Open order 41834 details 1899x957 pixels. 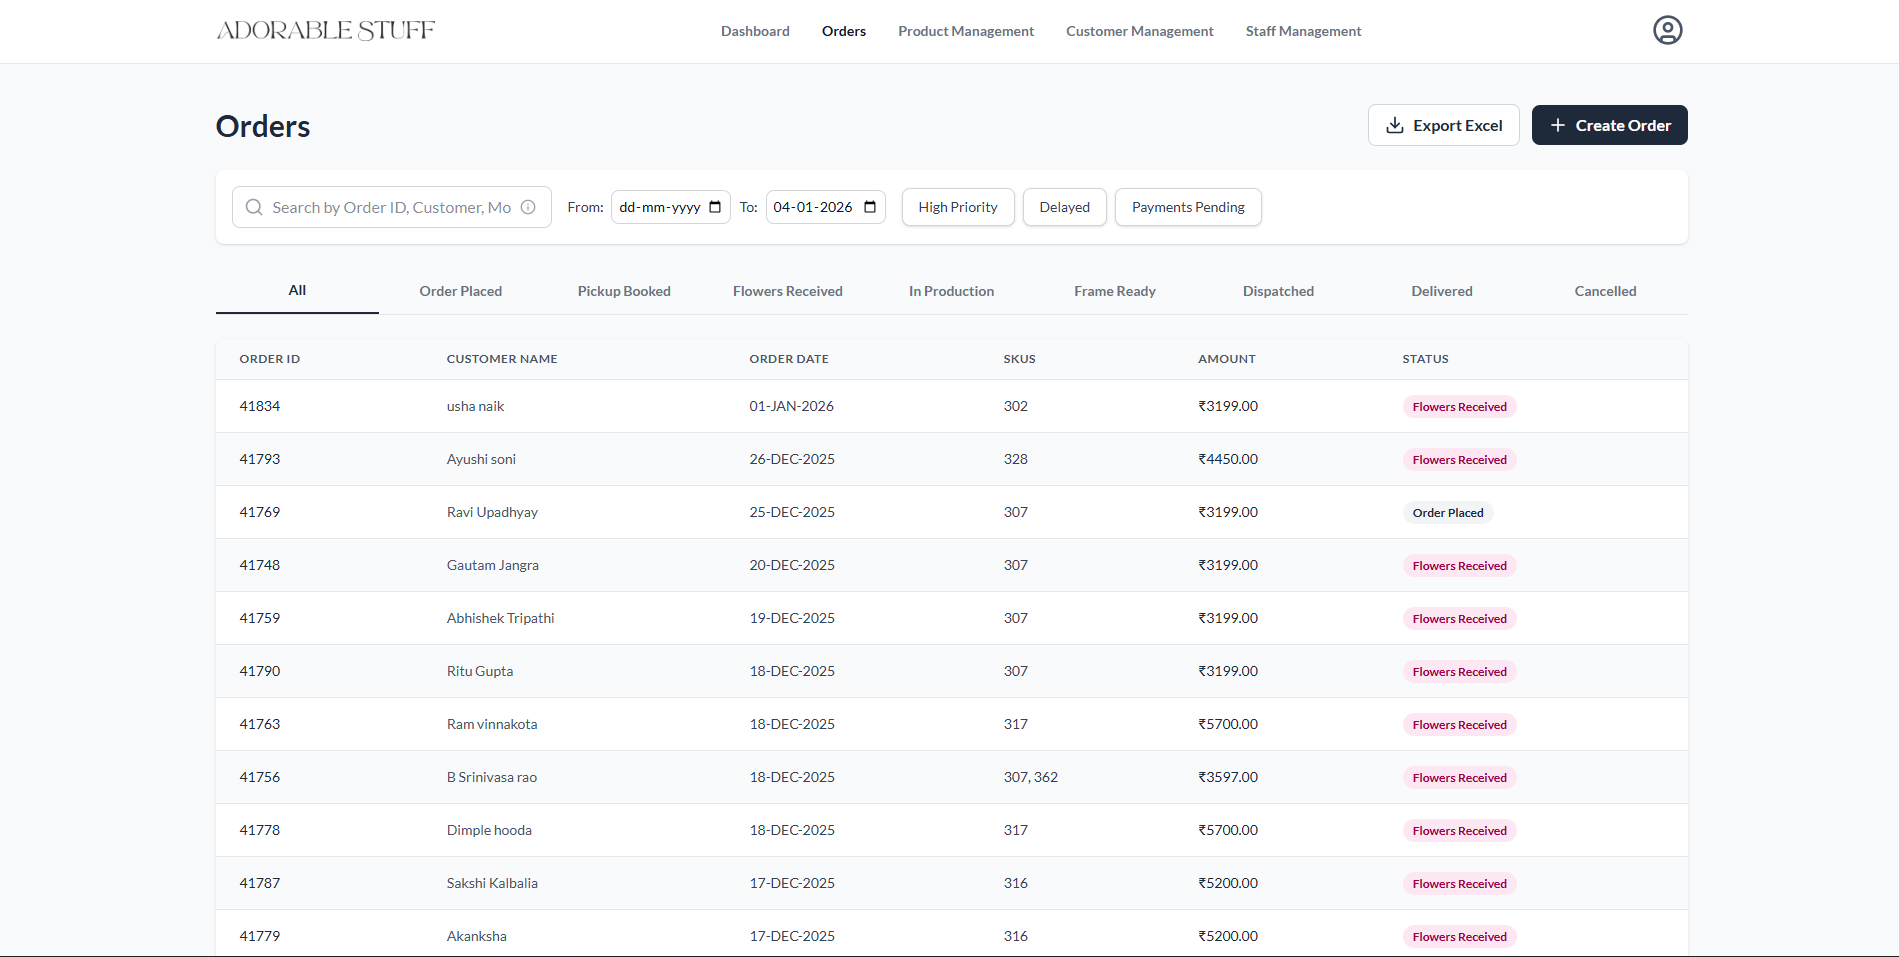259,406
